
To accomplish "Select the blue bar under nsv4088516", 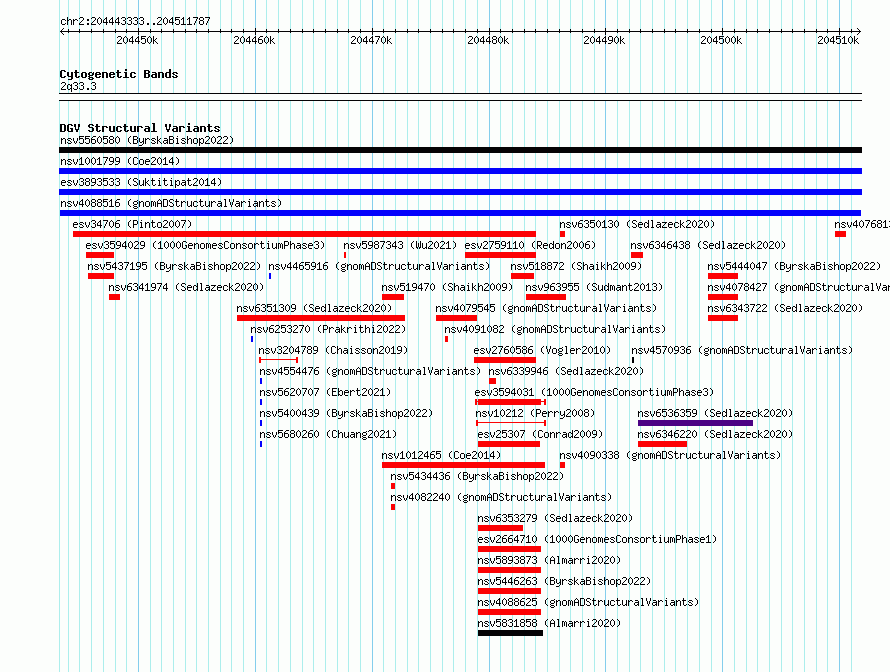I will coord(460,213).
